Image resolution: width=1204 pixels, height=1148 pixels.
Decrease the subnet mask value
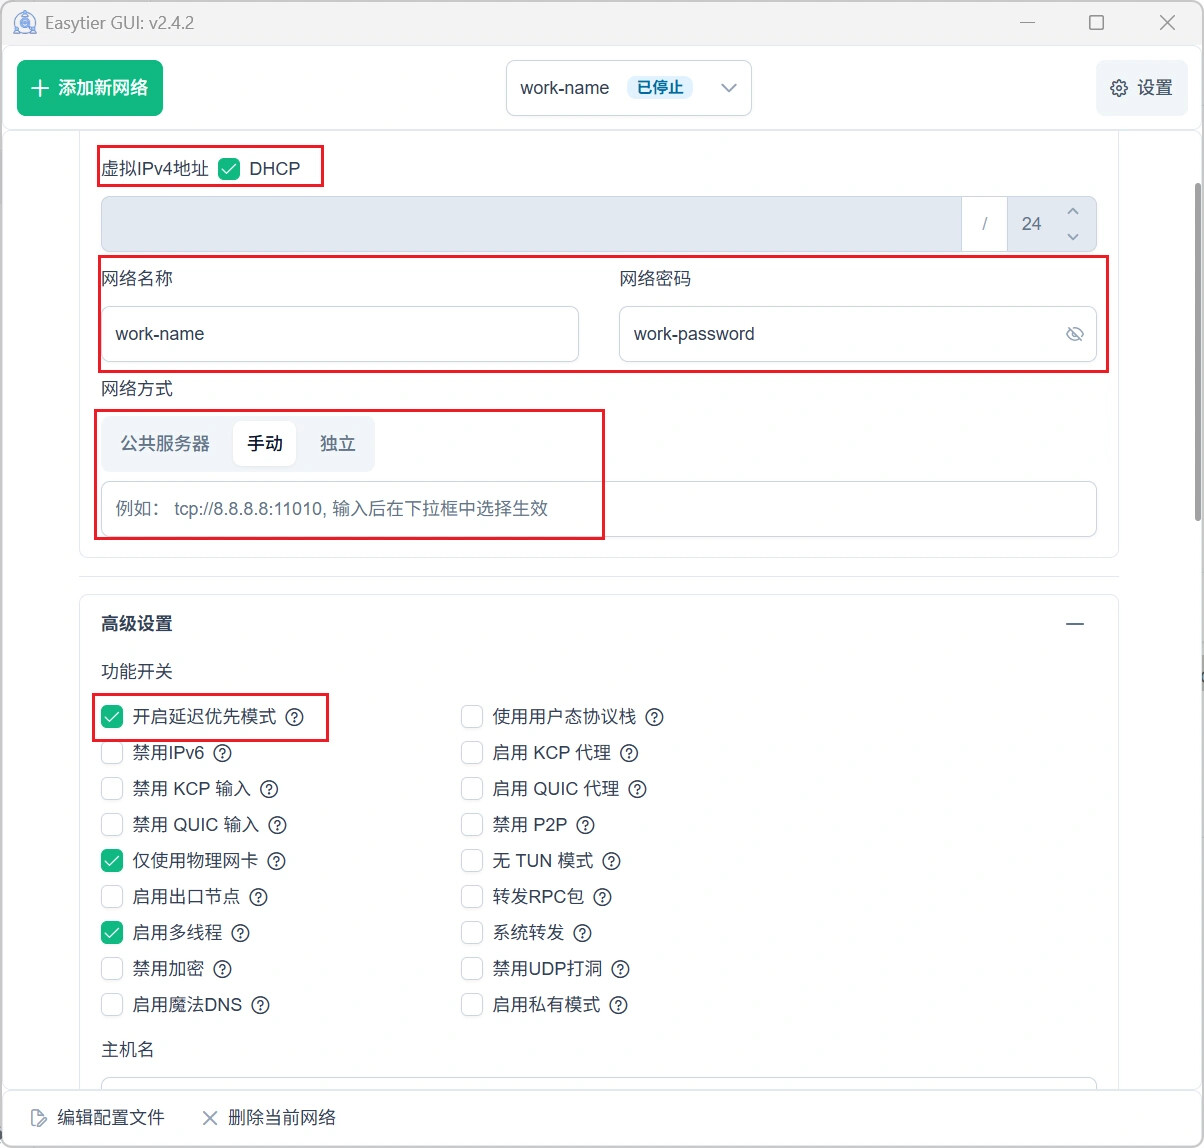point(1073,237)
